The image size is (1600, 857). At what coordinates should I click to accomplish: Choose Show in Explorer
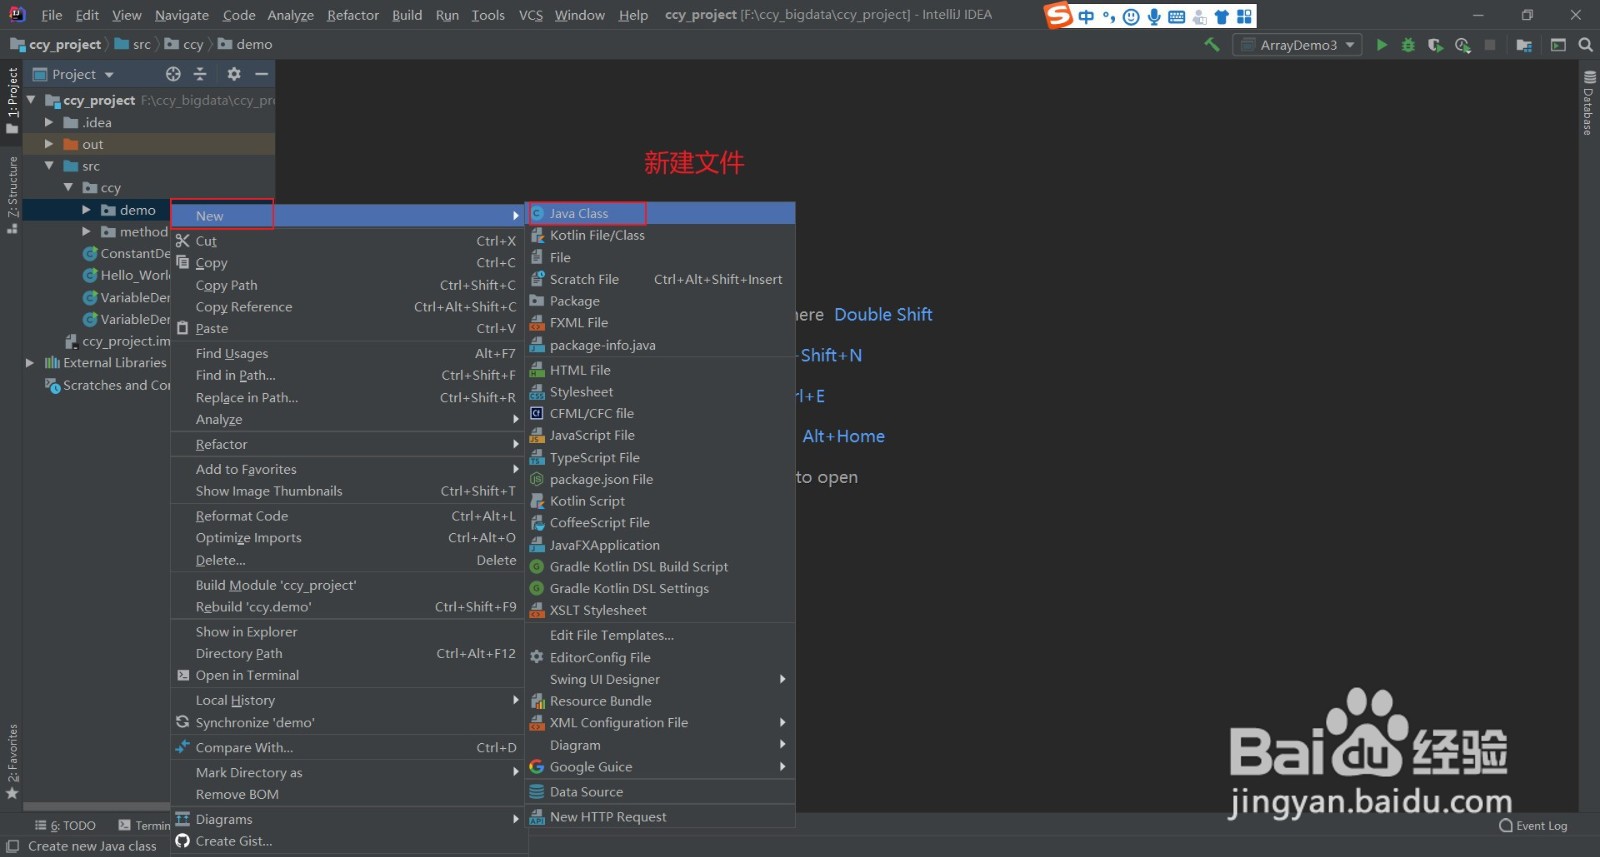pos(348,632)
